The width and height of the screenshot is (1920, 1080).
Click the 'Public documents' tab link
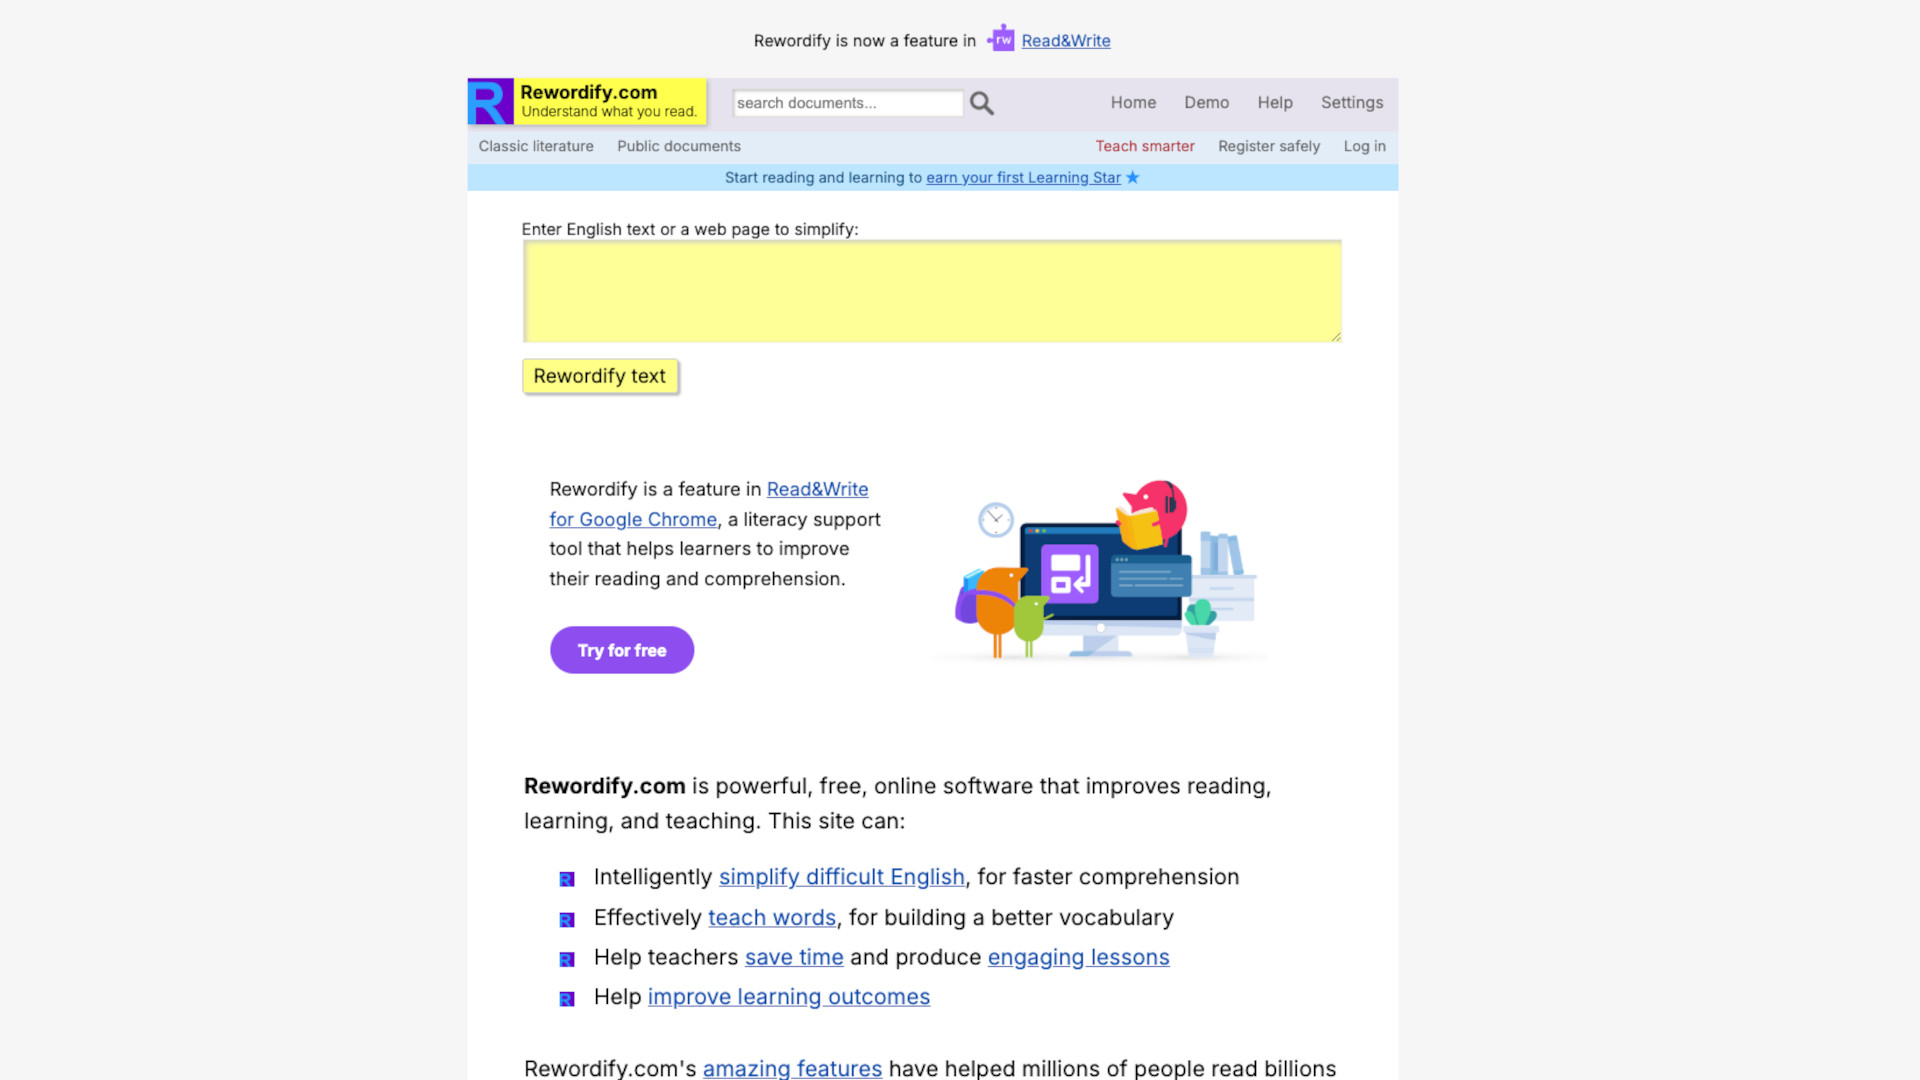679,145
